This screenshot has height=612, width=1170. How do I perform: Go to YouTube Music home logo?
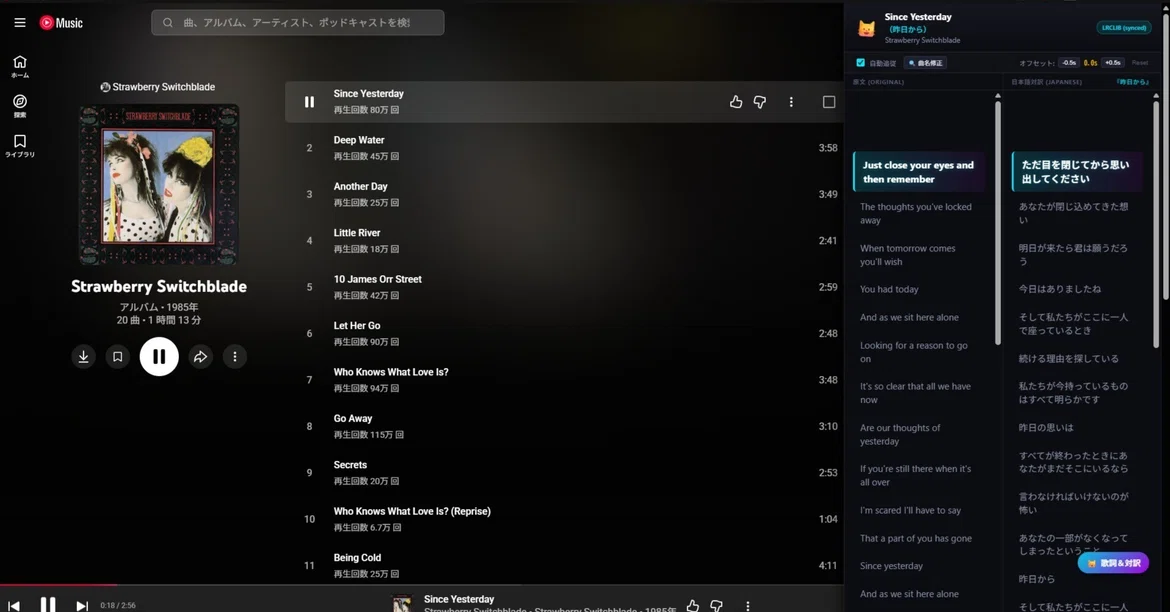point(61,23)
